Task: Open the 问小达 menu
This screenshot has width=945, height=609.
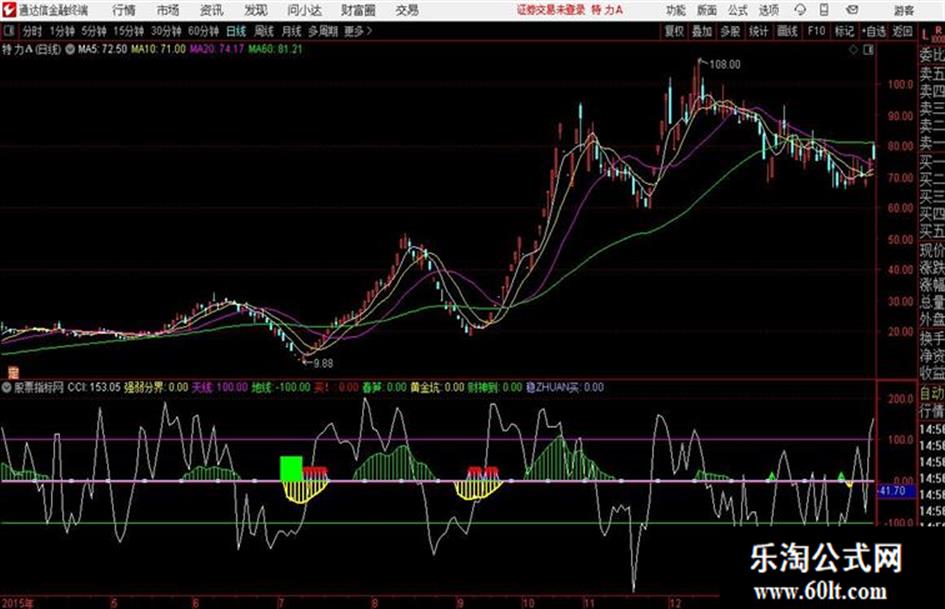Action: [304, 10]
